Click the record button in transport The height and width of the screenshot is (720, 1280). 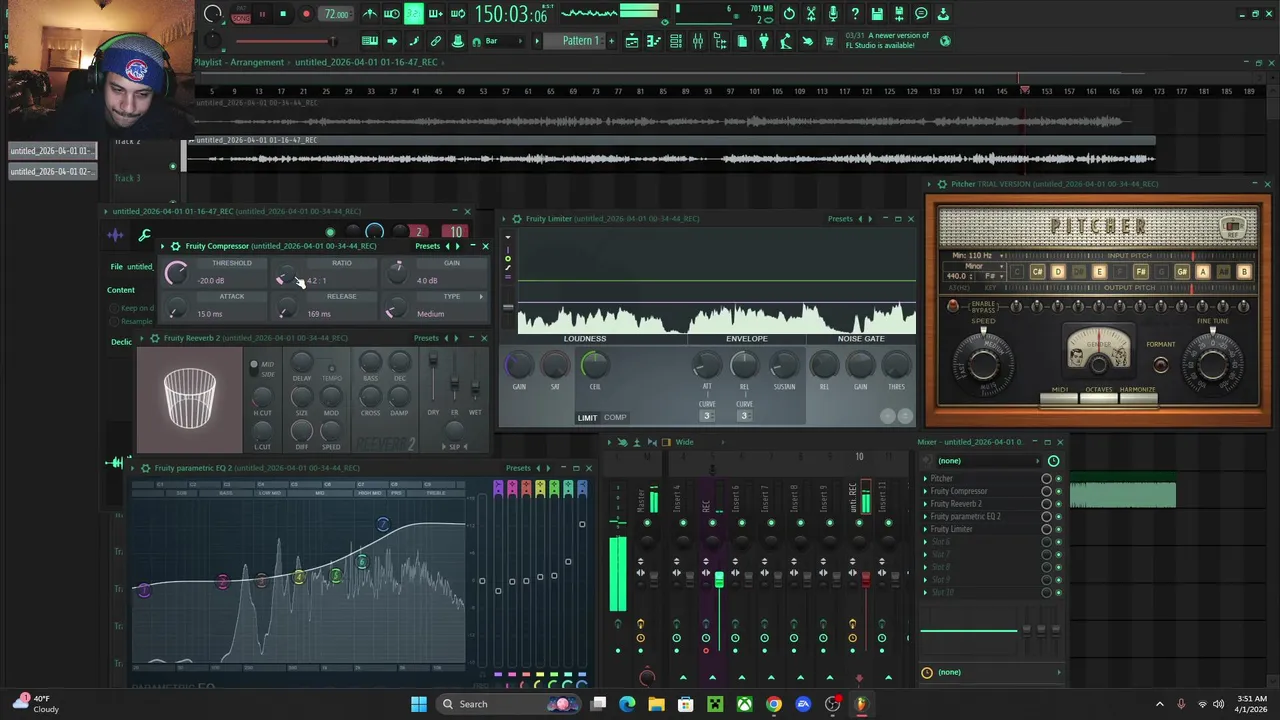click(x=306, y=14)
